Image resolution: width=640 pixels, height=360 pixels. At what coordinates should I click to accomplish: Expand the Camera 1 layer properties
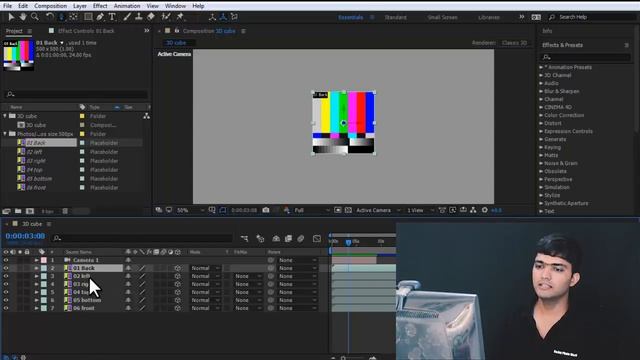[x=36, y=260]
